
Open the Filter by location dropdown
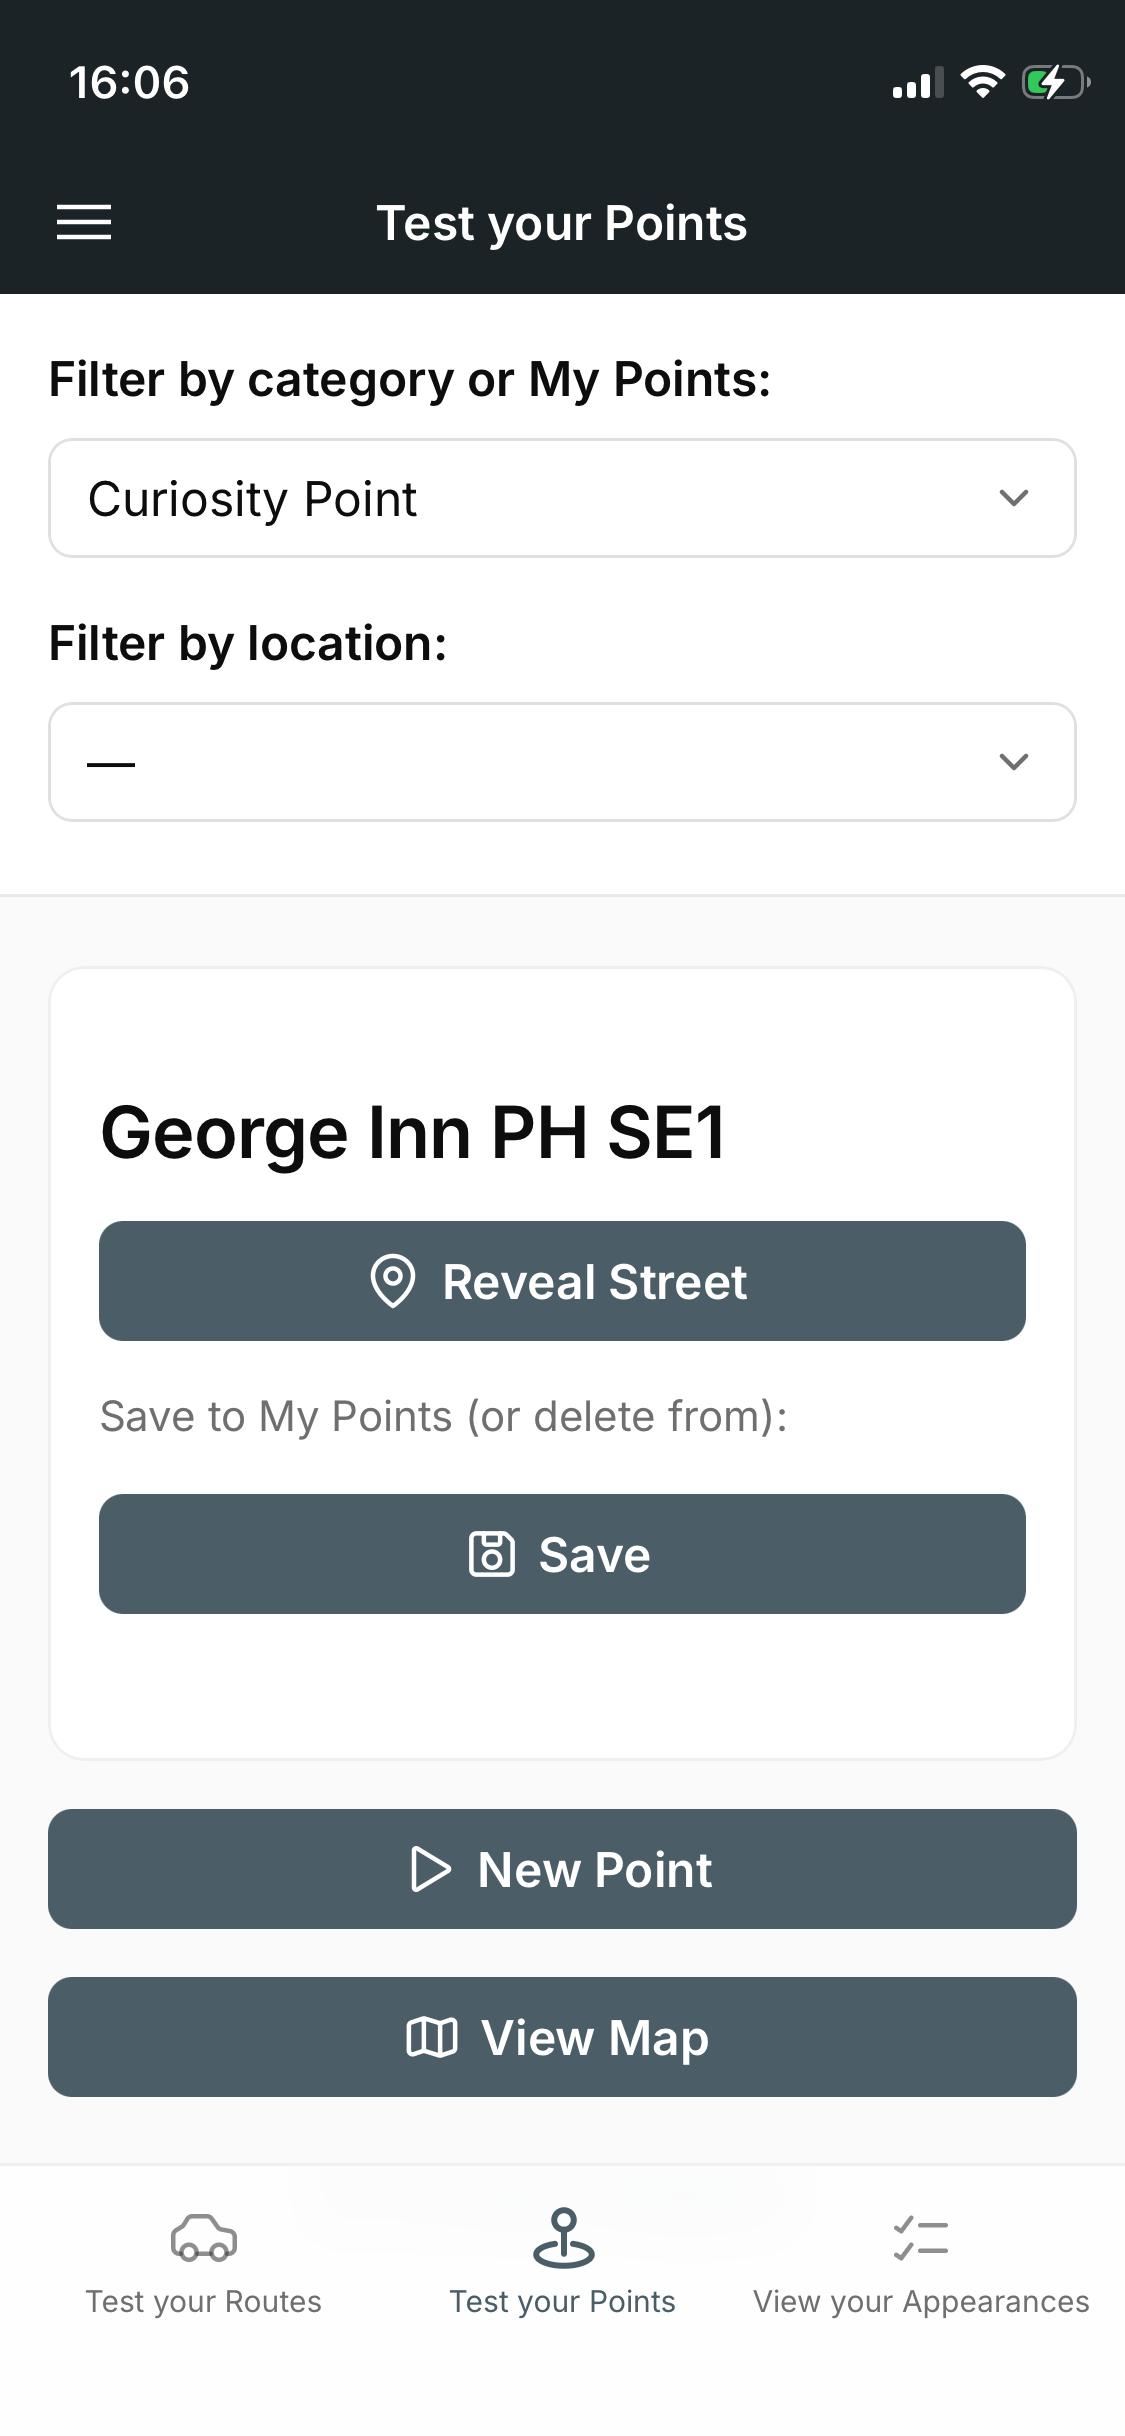(520, 762)
